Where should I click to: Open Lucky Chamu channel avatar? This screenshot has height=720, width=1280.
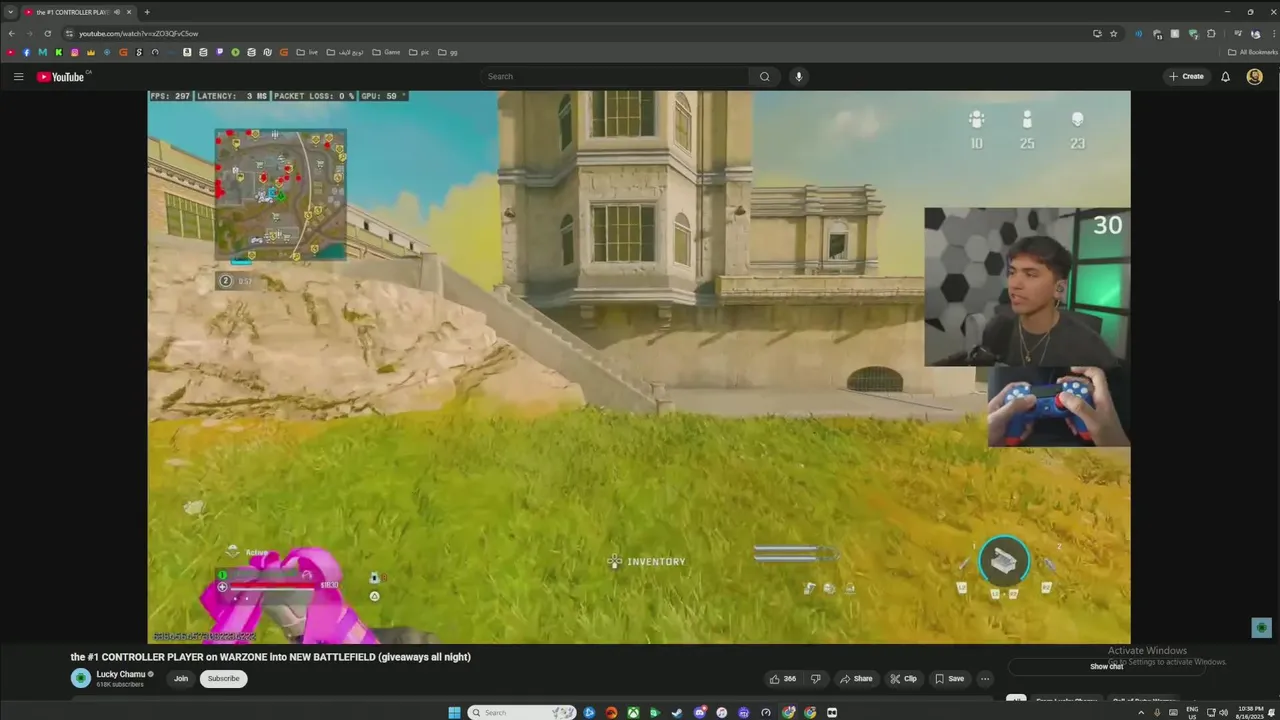(80, 678)
